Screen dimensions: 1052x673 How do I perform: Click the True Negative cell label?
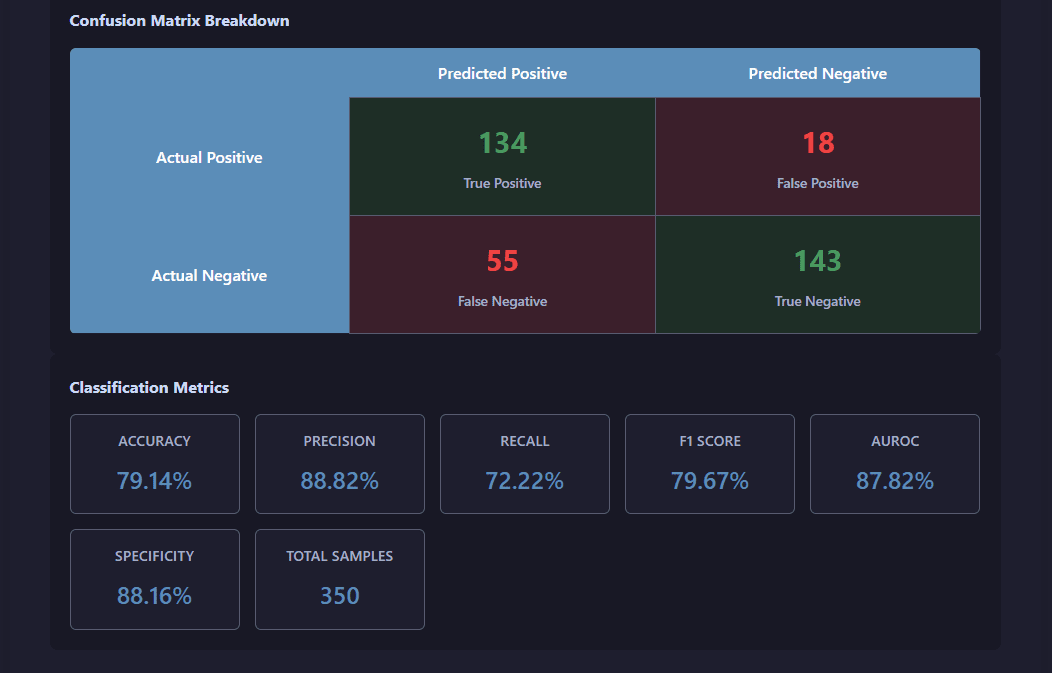point(818,301)
